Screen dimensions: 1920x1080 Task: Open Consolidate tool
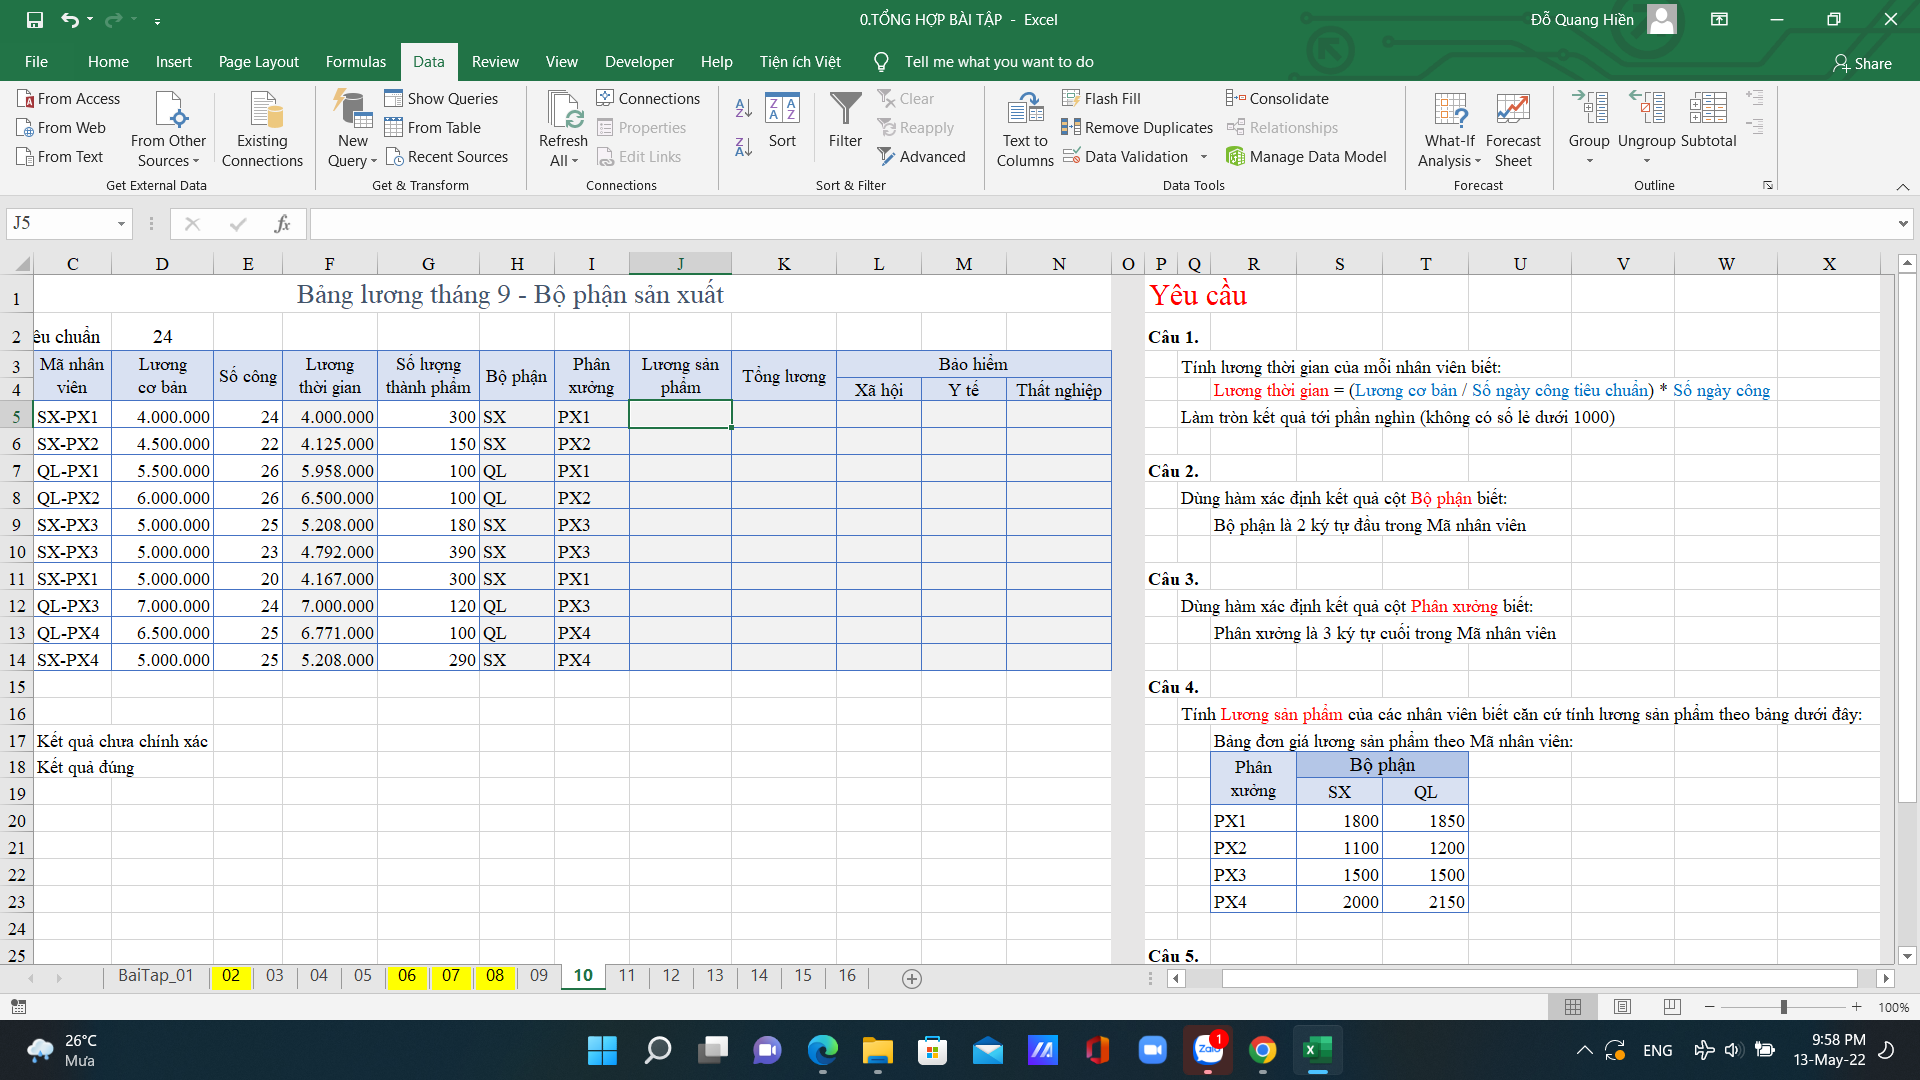(1277, 98)
